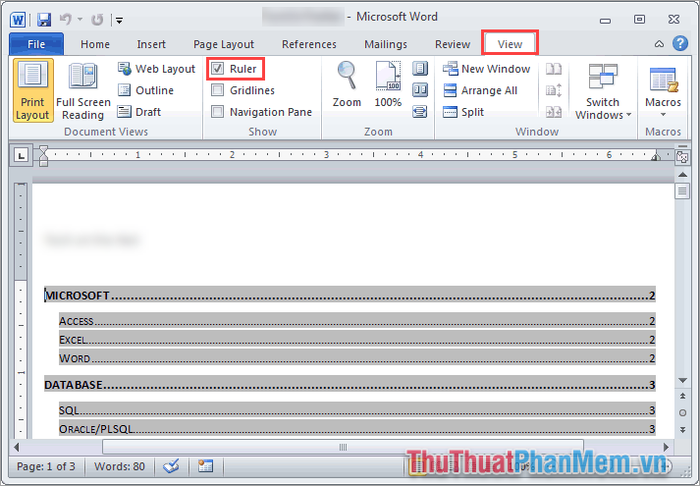
Task: Click the EXCEL table of contents entry
Action: click(357, 340)
